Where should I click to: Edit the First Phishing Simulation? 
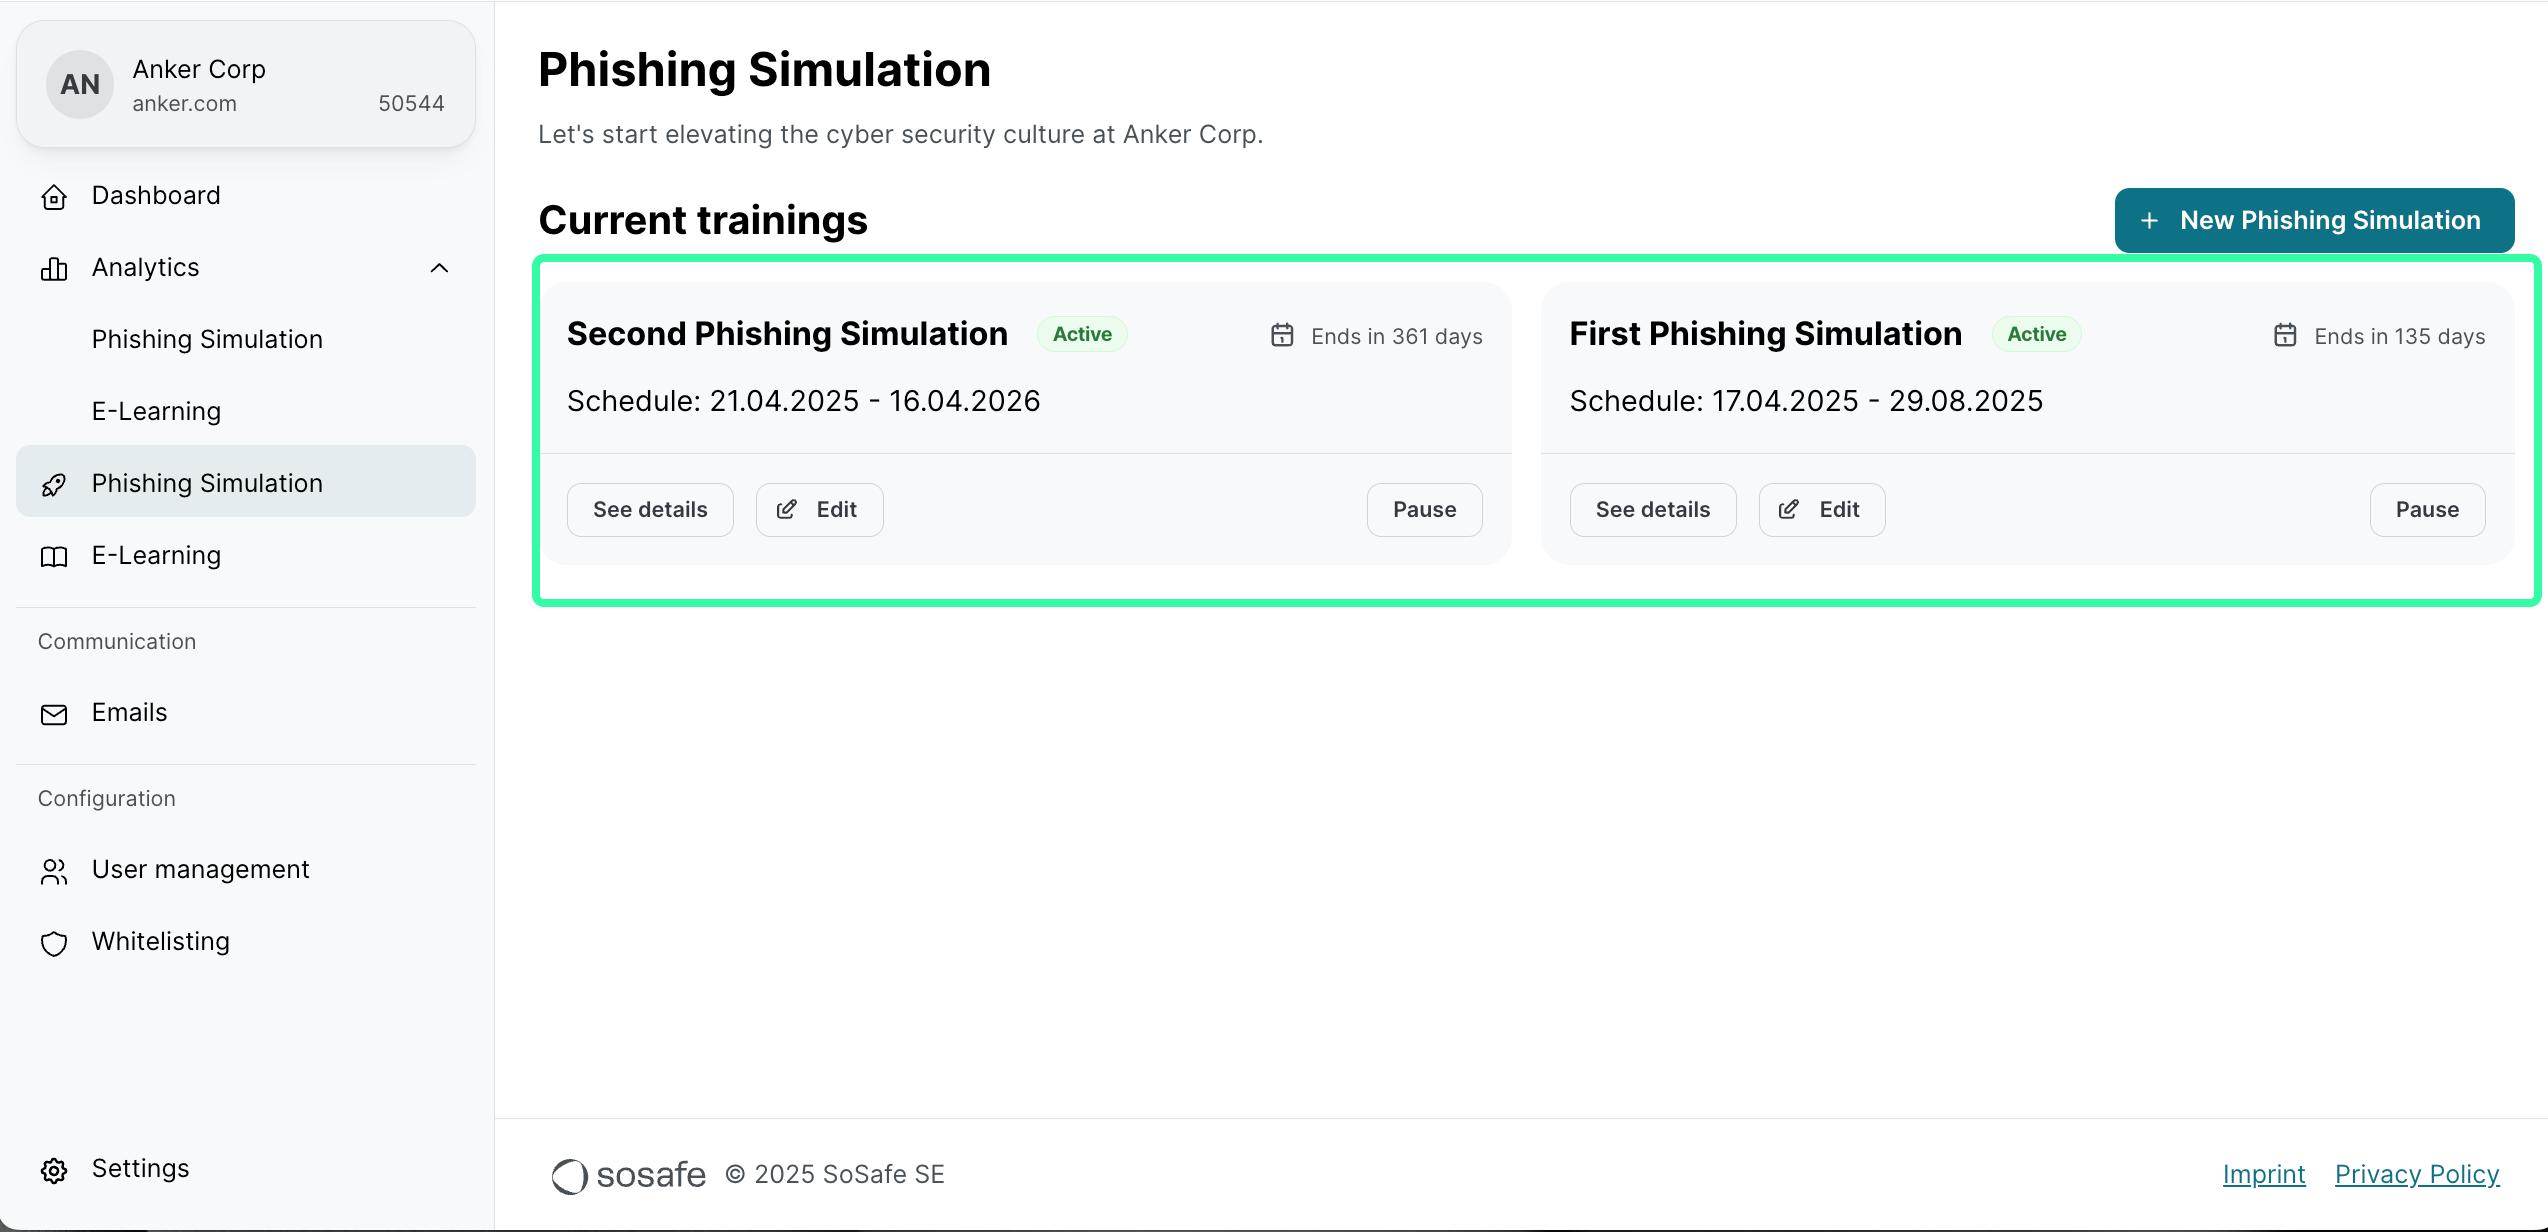pyautogui.click(x=1821, y=510)
